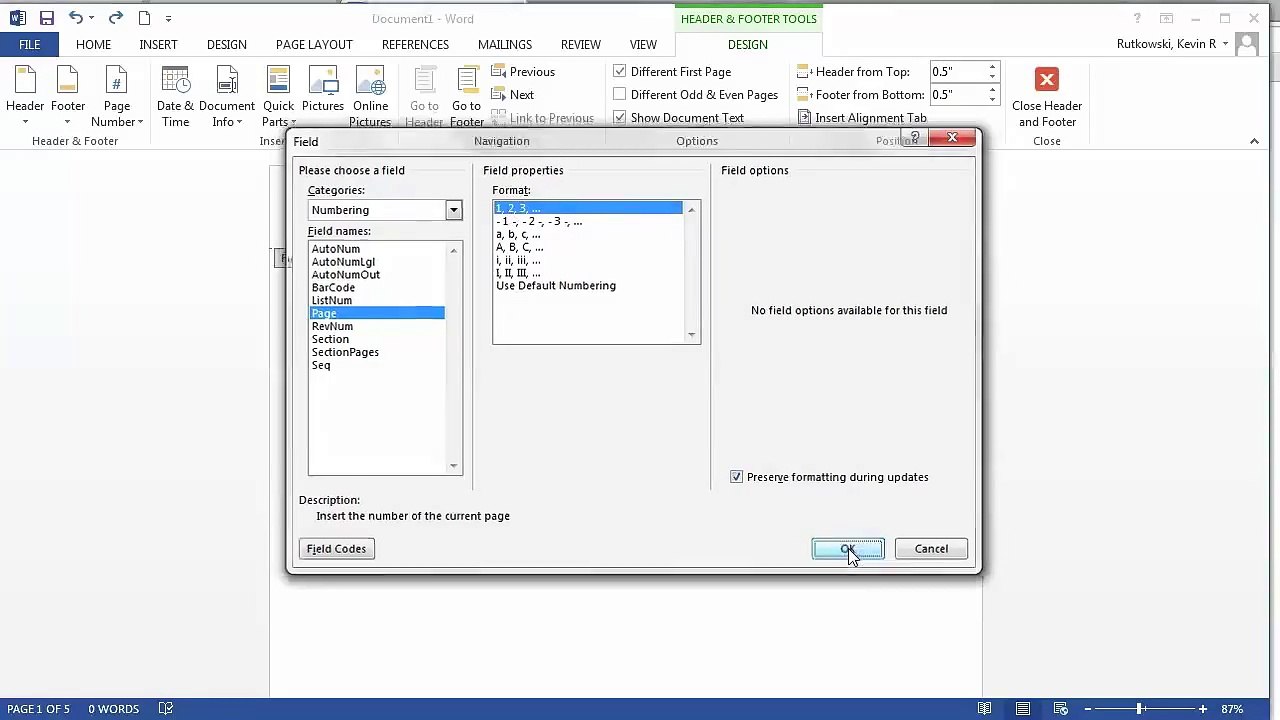Switch to Web Layout view icon
Screen dimensions: 1280x720
(1061, 709)
